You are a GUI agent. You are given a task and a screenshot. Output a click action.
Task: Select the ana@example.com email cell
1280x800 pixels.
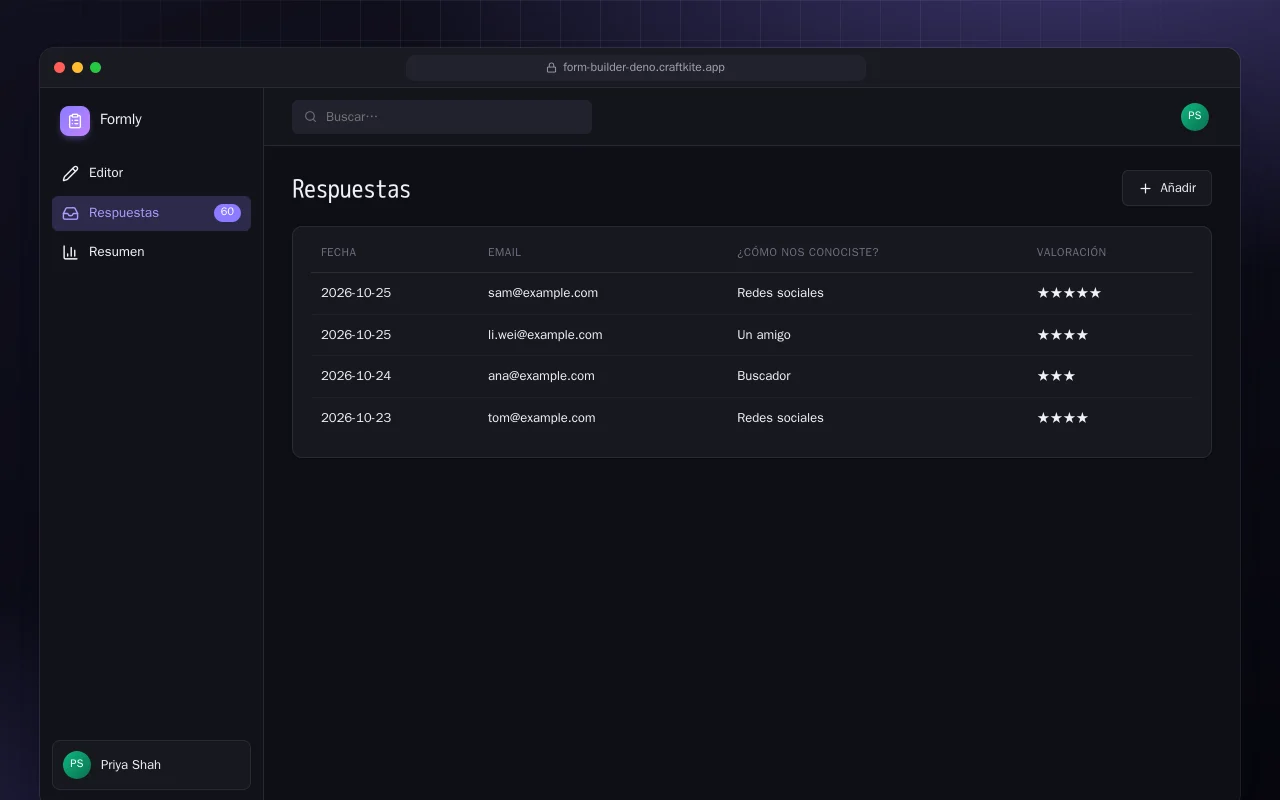[541, 376]
